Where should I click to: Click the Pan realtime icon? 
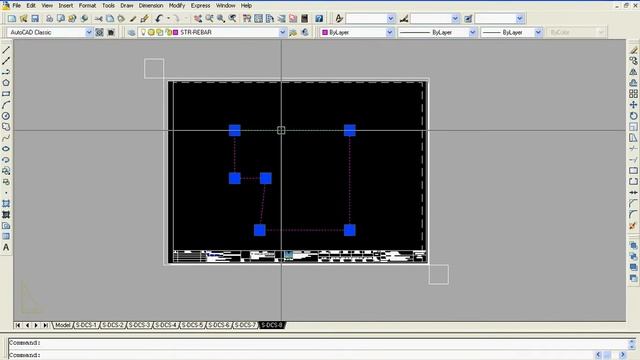[x=198, y=18]
